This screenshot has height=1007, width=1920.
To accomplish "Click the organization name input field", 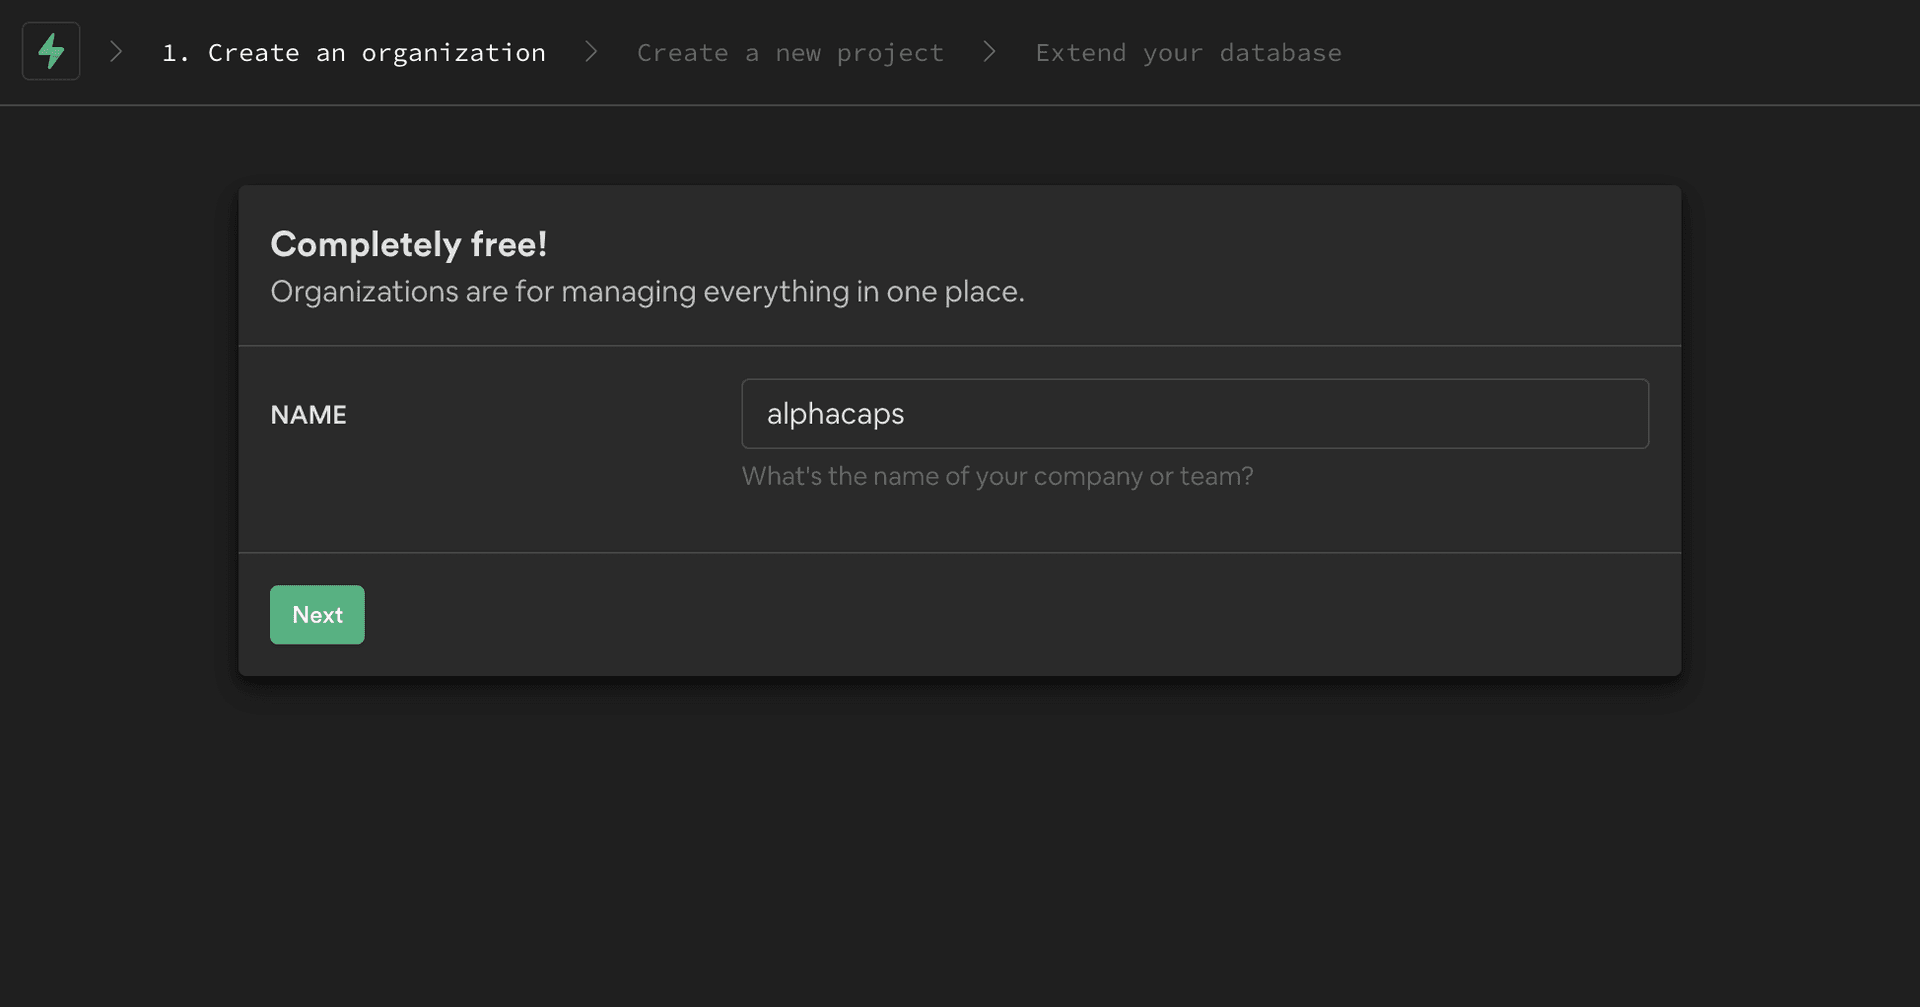I will (x=1195, y=413).
